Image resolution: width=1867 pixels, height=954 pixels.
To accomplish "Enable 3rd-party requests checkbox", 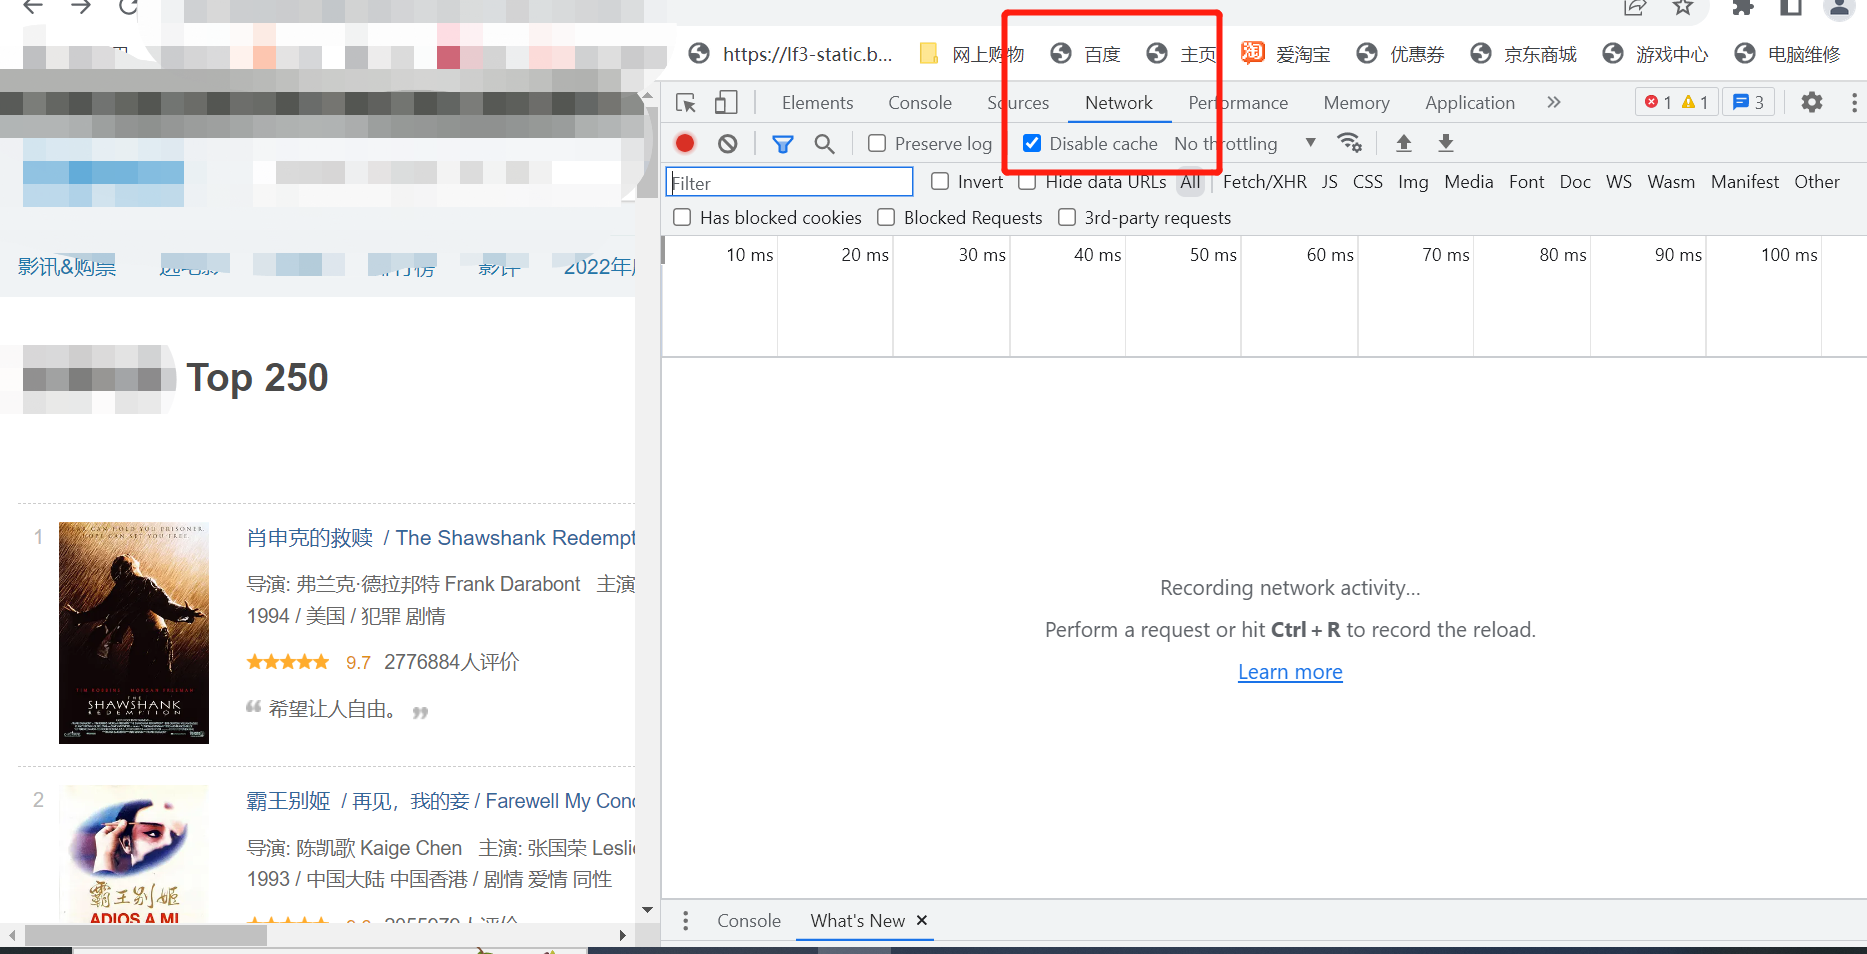I will [1067, 217].
